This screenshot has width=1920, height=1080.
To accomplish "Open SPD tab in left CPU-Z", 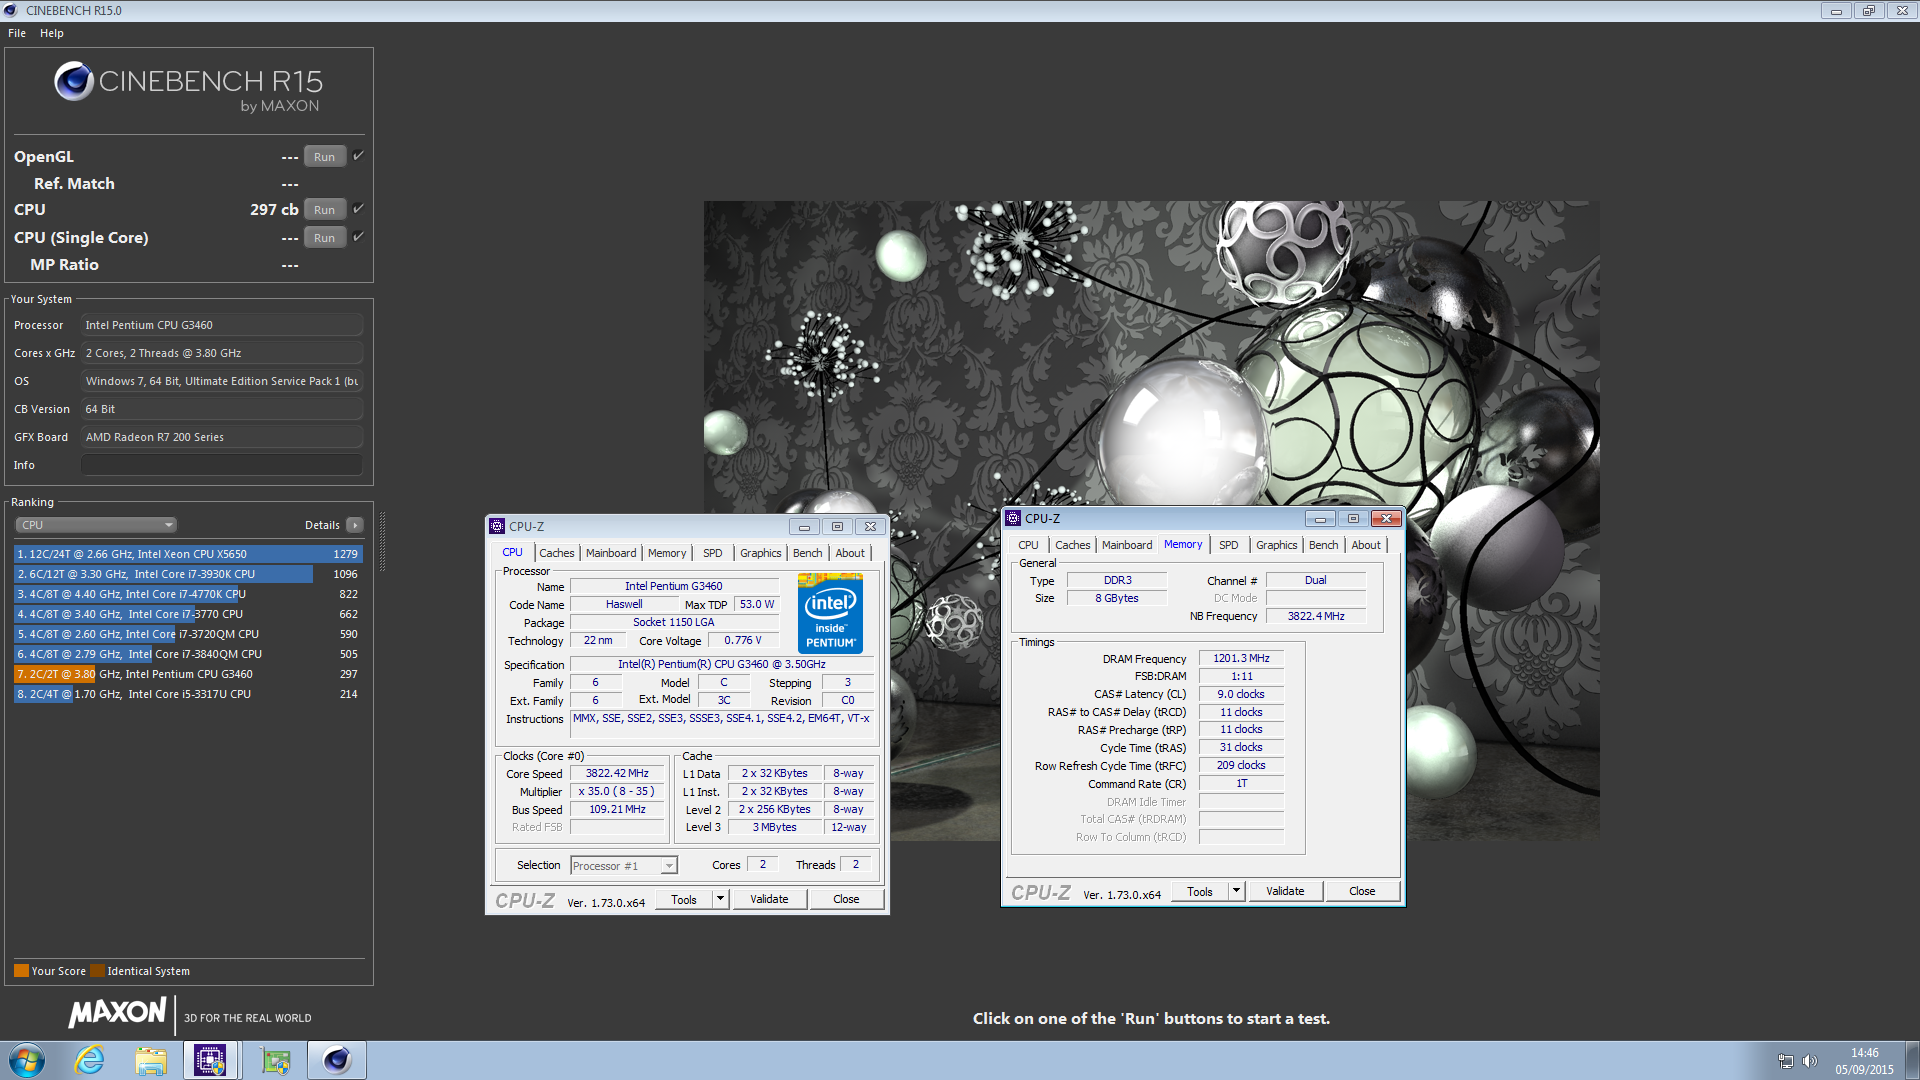I will click(x=712, y=553).
